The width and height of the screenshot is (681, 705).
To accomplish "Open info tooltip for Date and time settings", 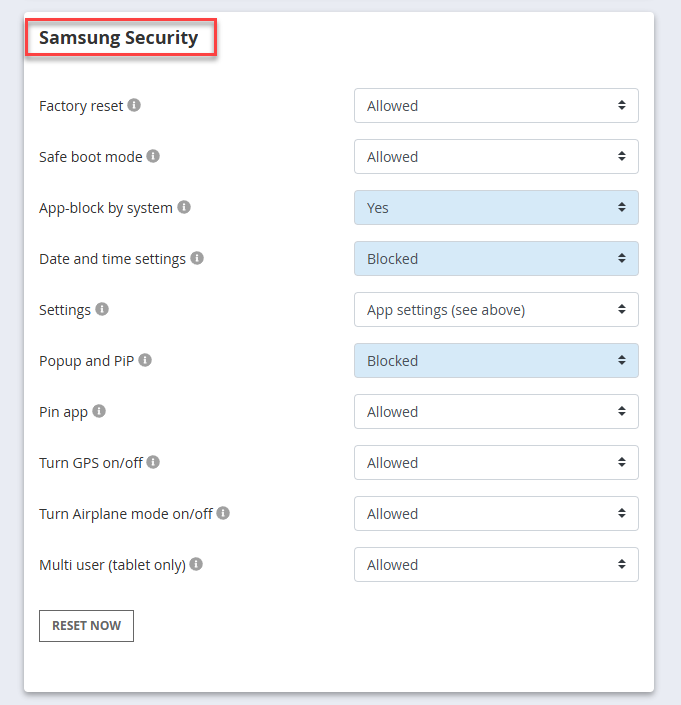I will pyautogui.click(x=197, y=258).
